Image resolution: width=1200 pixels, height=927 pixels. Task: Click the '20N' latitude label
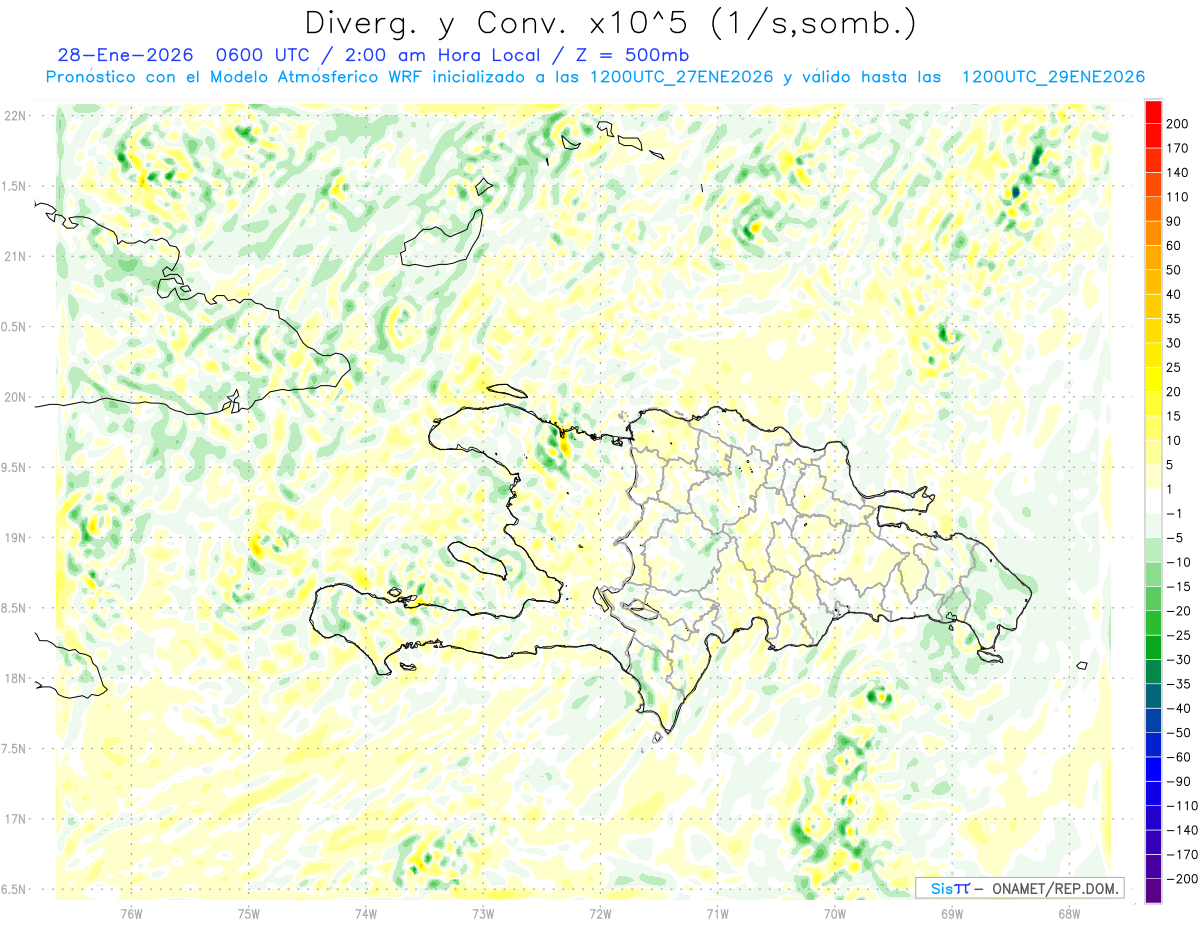tap(15, 397)
